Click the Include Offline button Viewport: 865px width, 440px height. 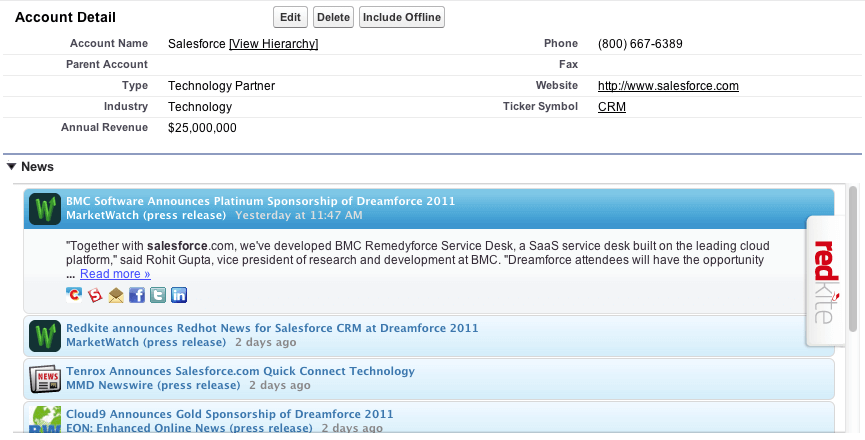[402, 18]
